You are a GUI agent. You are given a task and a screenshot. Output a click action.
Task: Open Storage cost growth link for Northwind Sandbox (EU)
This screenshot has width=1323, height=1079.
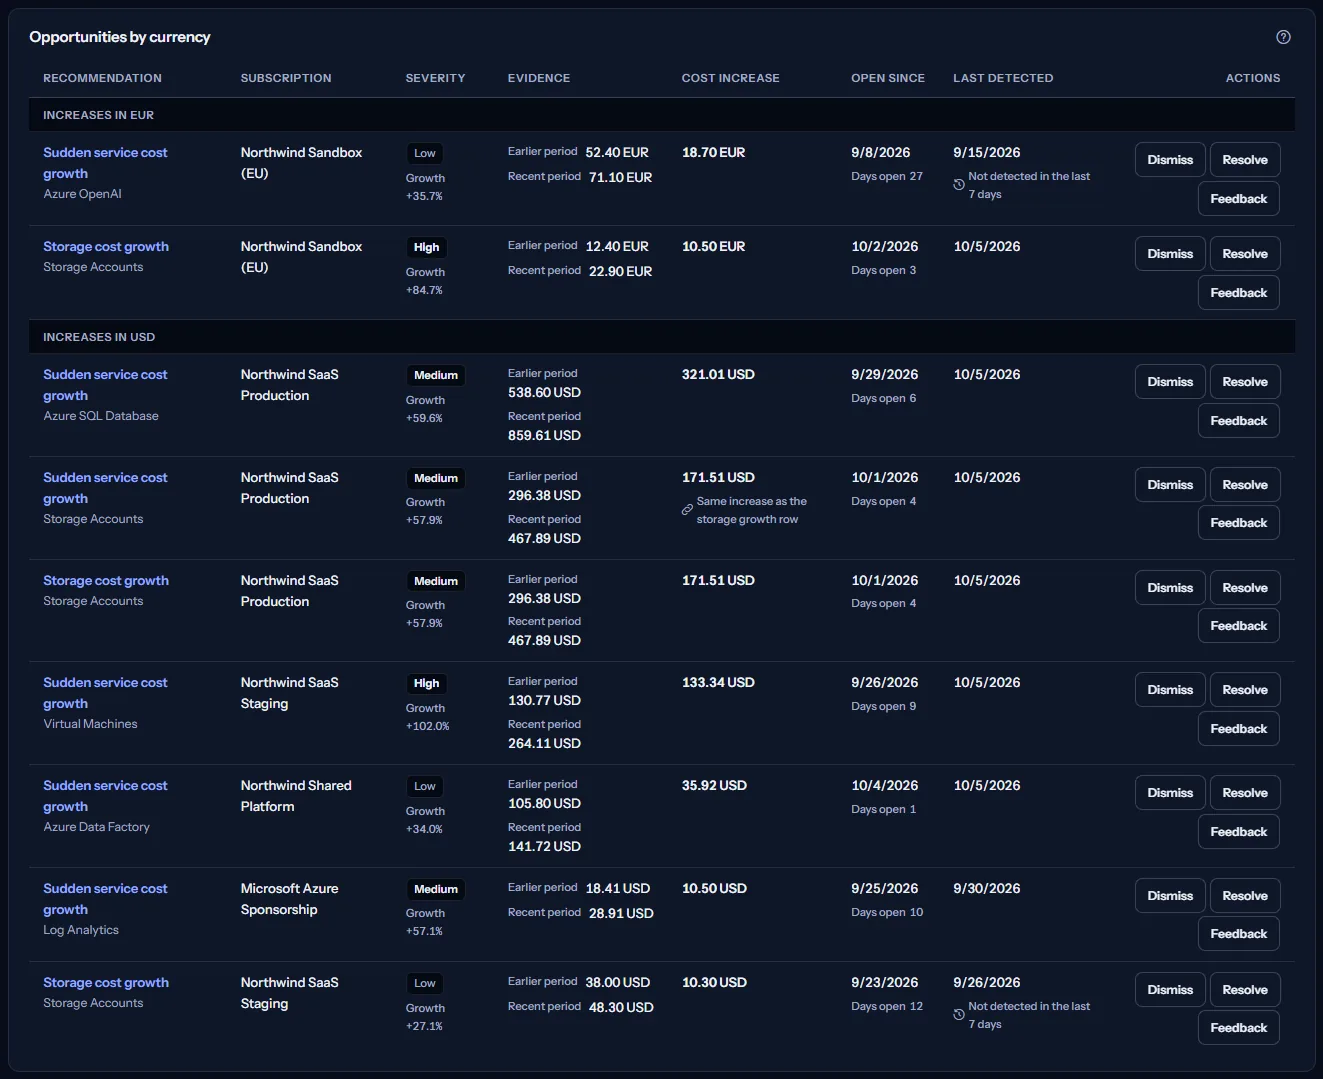[x=106, y=246]
